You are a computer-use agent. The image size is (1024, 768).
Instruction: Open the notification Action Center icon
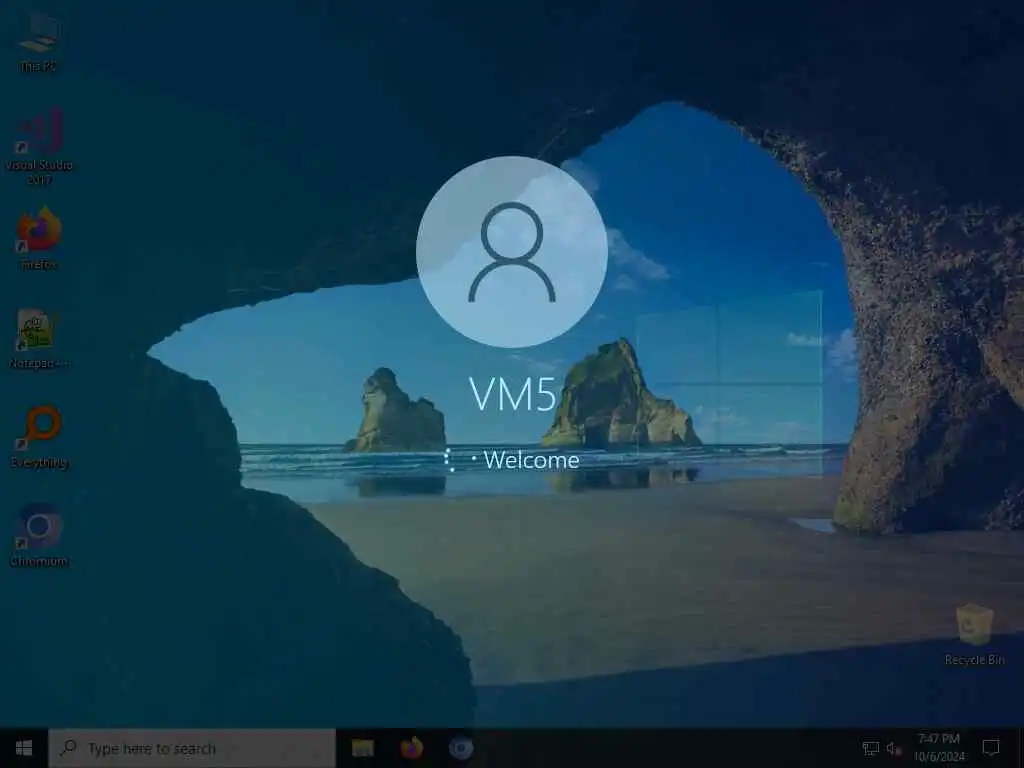[x=991, y=748]
